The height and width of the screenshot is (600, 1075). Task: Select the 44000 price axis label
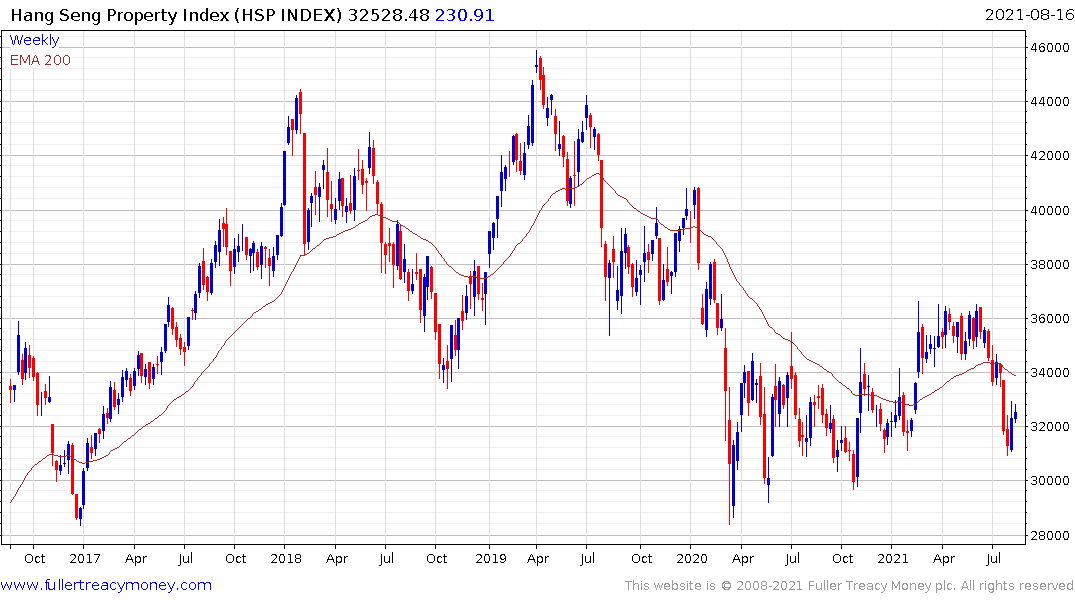click(1049, 101)
